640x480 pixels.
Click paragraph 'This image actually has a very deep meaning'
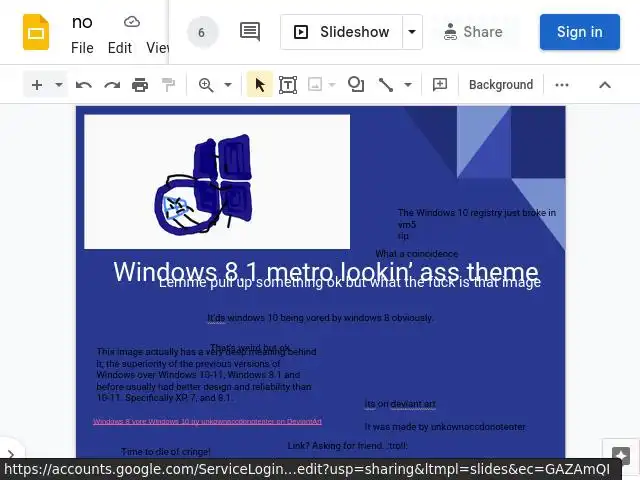pos(206,375)
